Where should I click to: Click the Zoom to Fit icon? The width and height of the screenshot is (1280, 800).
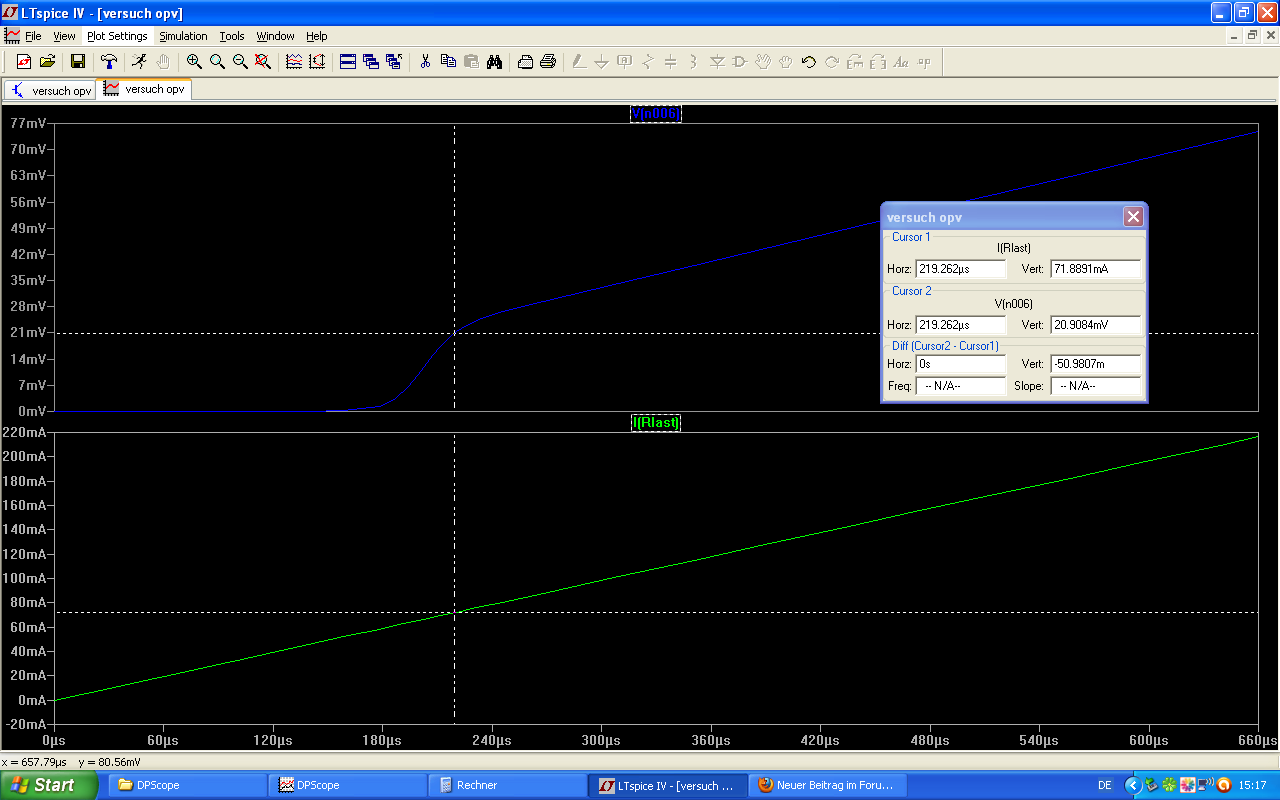263,62
